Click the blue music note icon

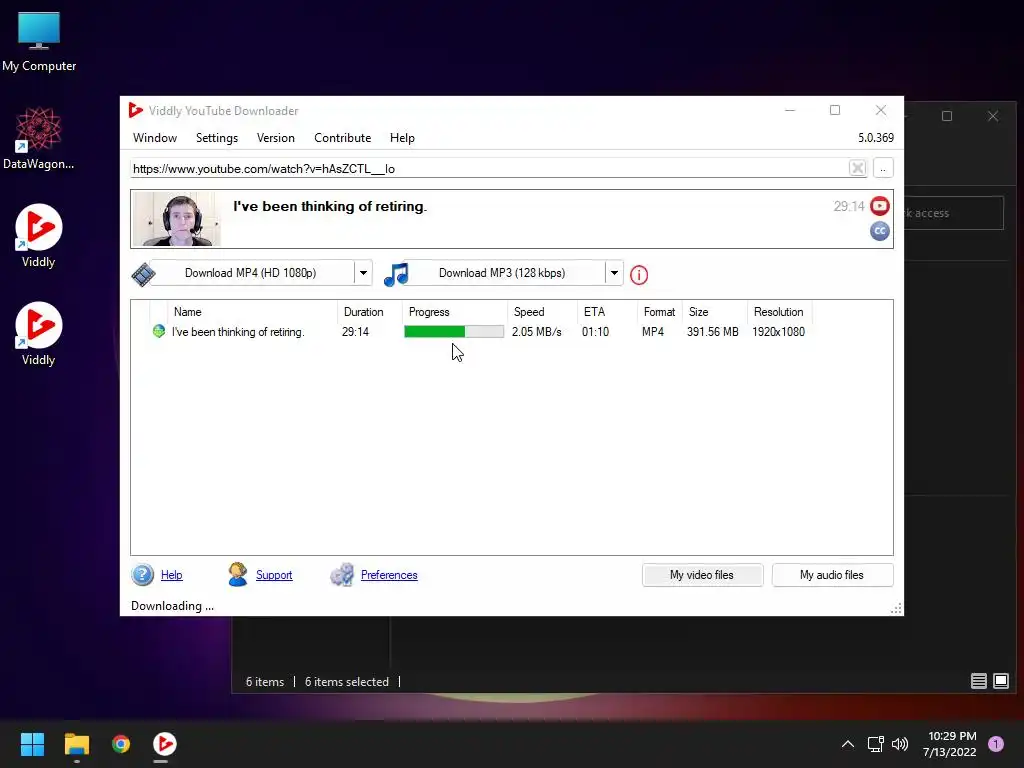(x=396, y=274)
